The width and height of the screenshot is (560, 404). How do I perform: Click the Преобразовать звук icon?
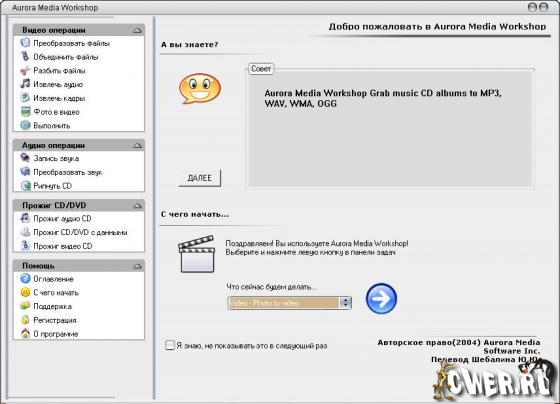tap(25, 172)
